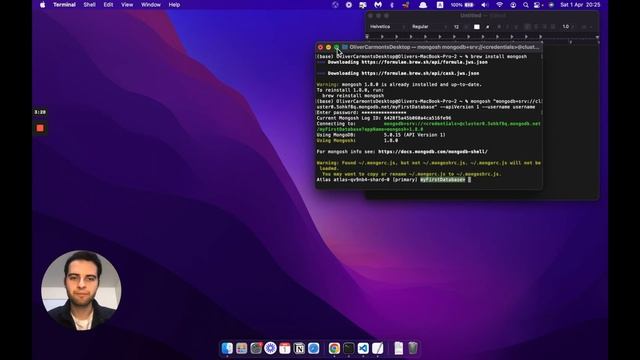Open the Terminal application menu

pos(64,5)
